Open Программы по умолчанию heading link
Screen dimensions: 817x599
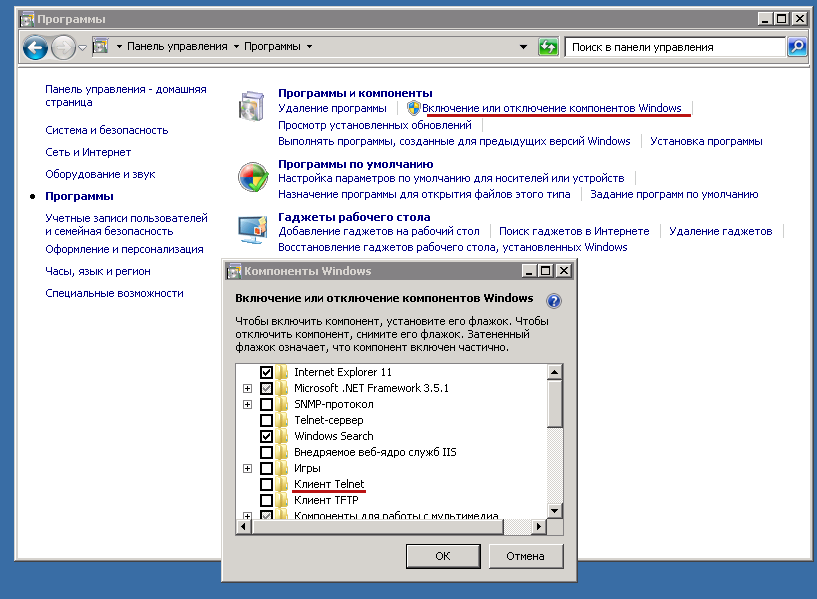(x=355, y=164)
